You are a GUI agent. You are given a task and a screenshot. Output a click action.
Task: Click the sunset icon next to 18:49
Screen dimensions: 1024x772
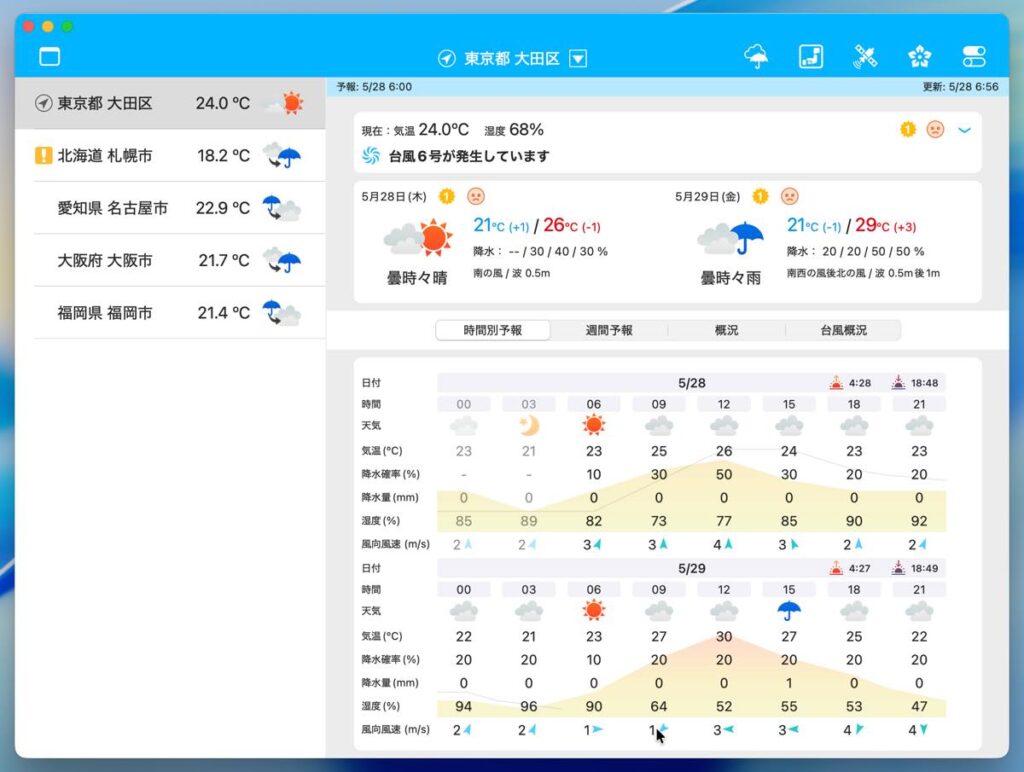(x=899, y=568)
